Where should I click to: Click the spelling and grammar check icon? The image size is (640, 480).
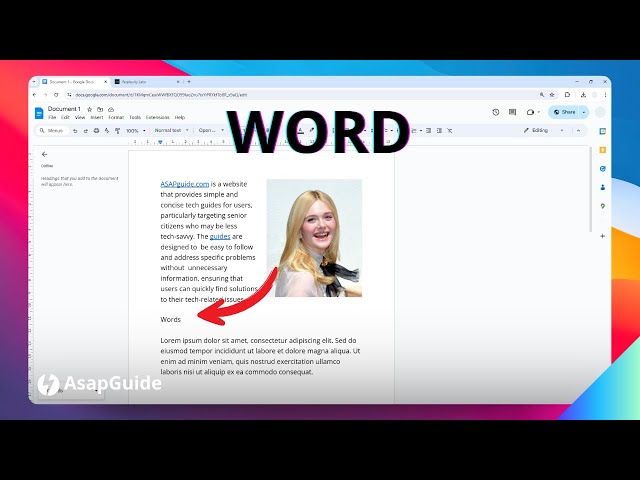tap(107, 131)
